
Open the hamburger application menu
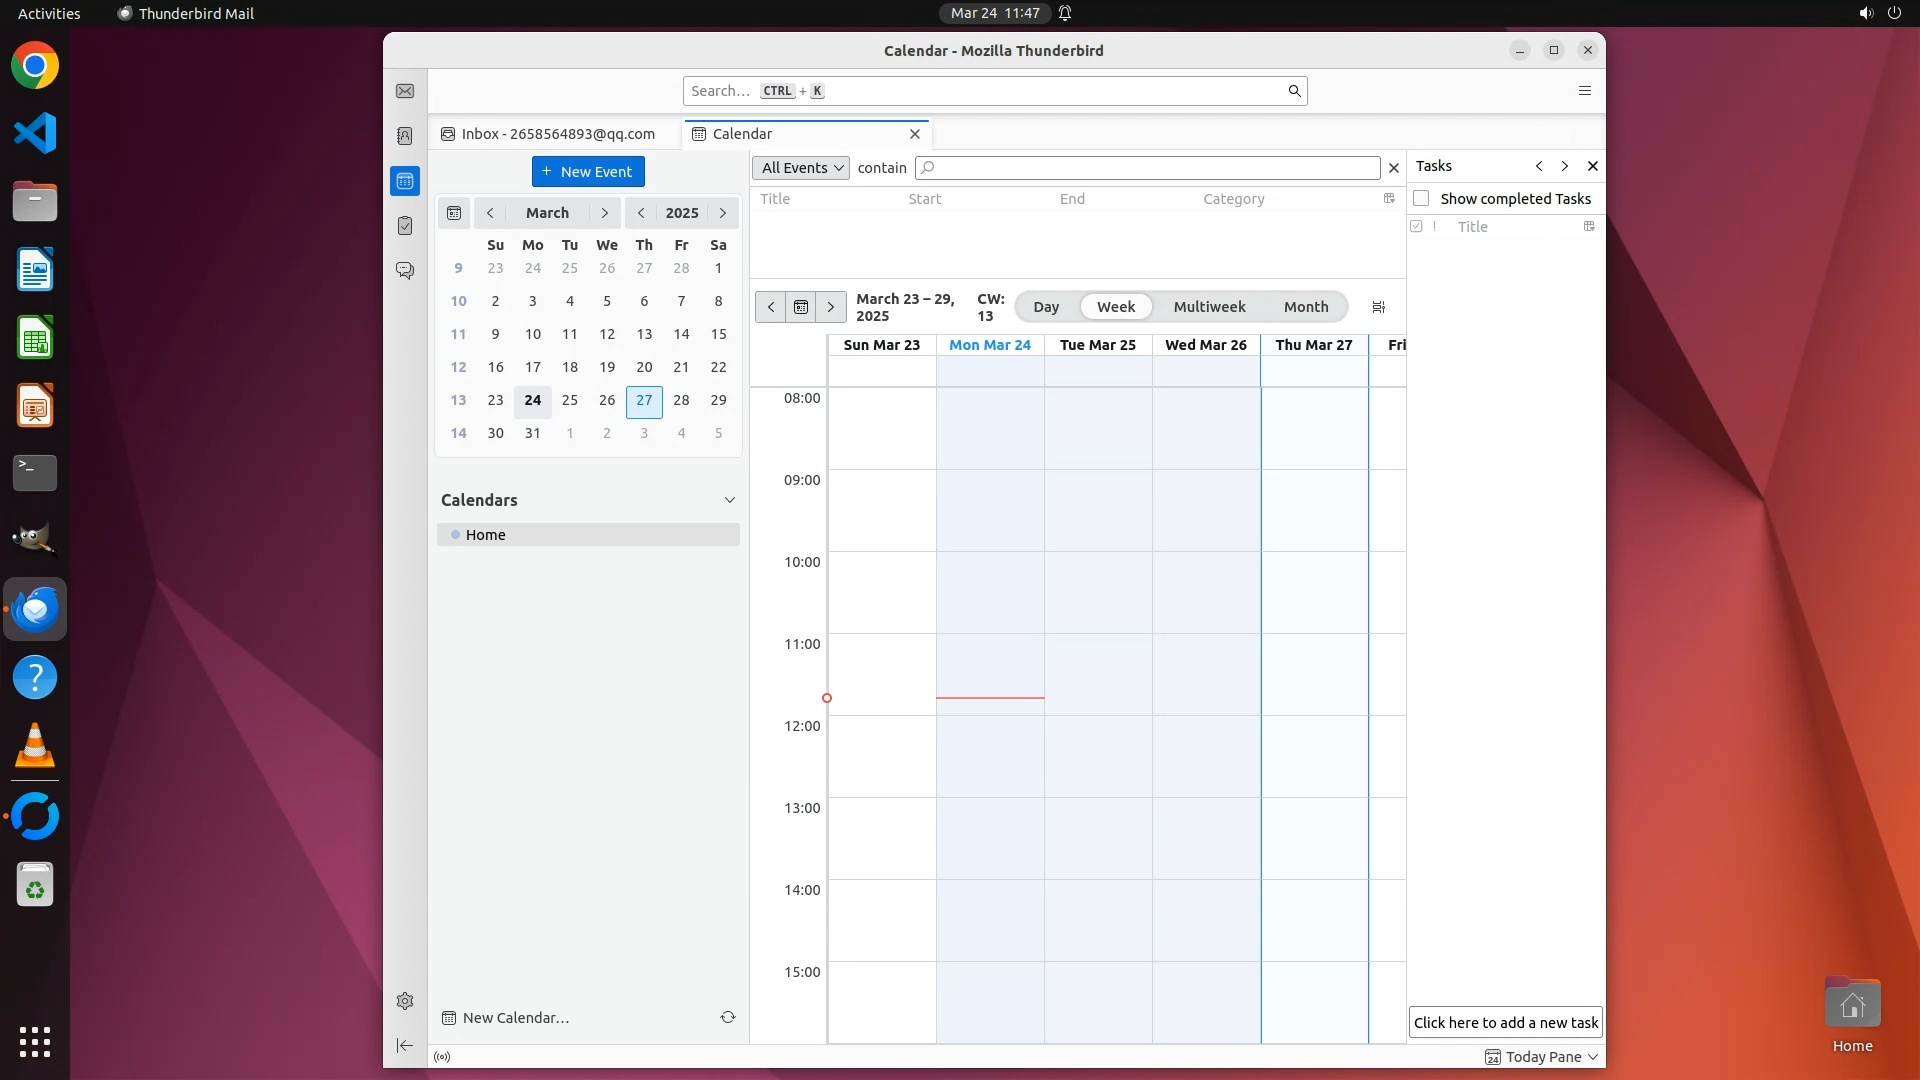tap(1585, 91)
